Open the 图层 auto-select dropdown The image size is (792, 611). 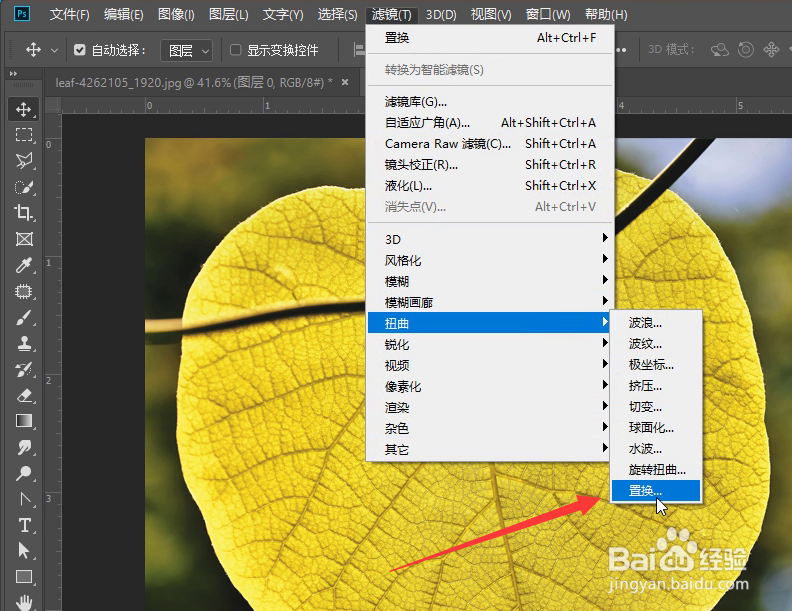(x=187, y=50)
